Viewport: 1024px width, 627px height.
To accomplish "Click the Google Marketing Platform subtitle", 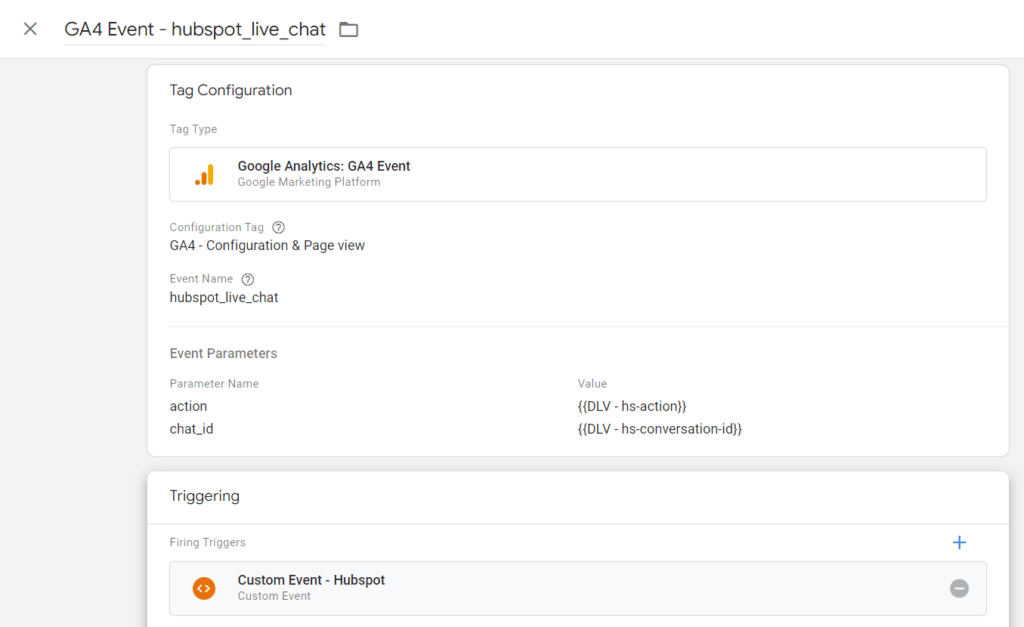I will coord(309,182).
